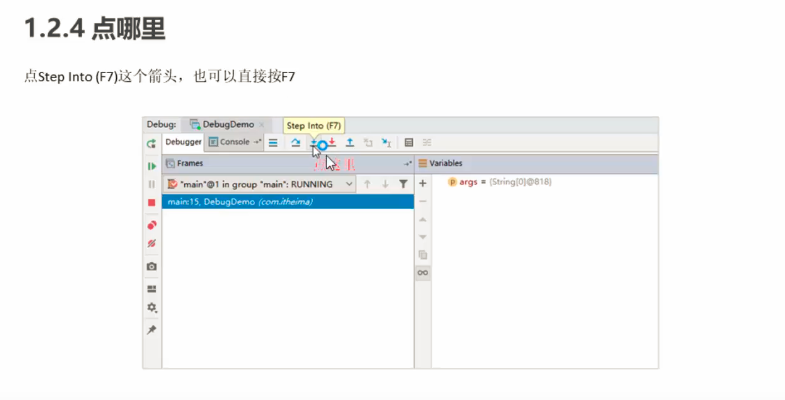Click the Rerun DebugDemo icon
The height and width of the screenshot is (400, 785).
(151, 144)
